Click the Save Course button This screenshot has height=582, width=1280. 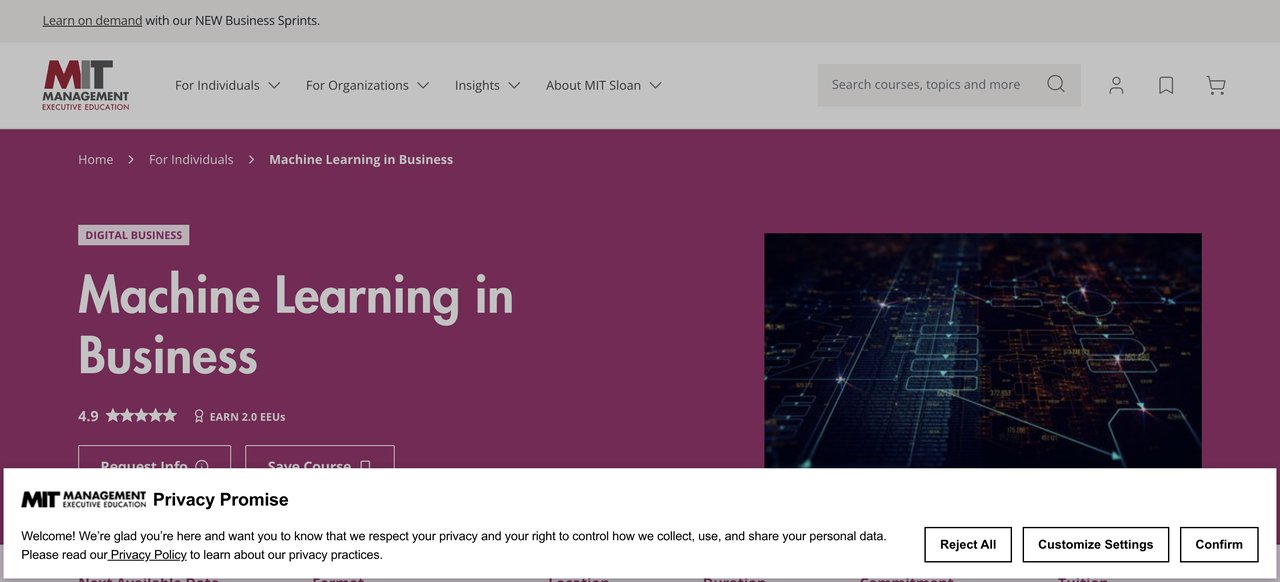320,458
